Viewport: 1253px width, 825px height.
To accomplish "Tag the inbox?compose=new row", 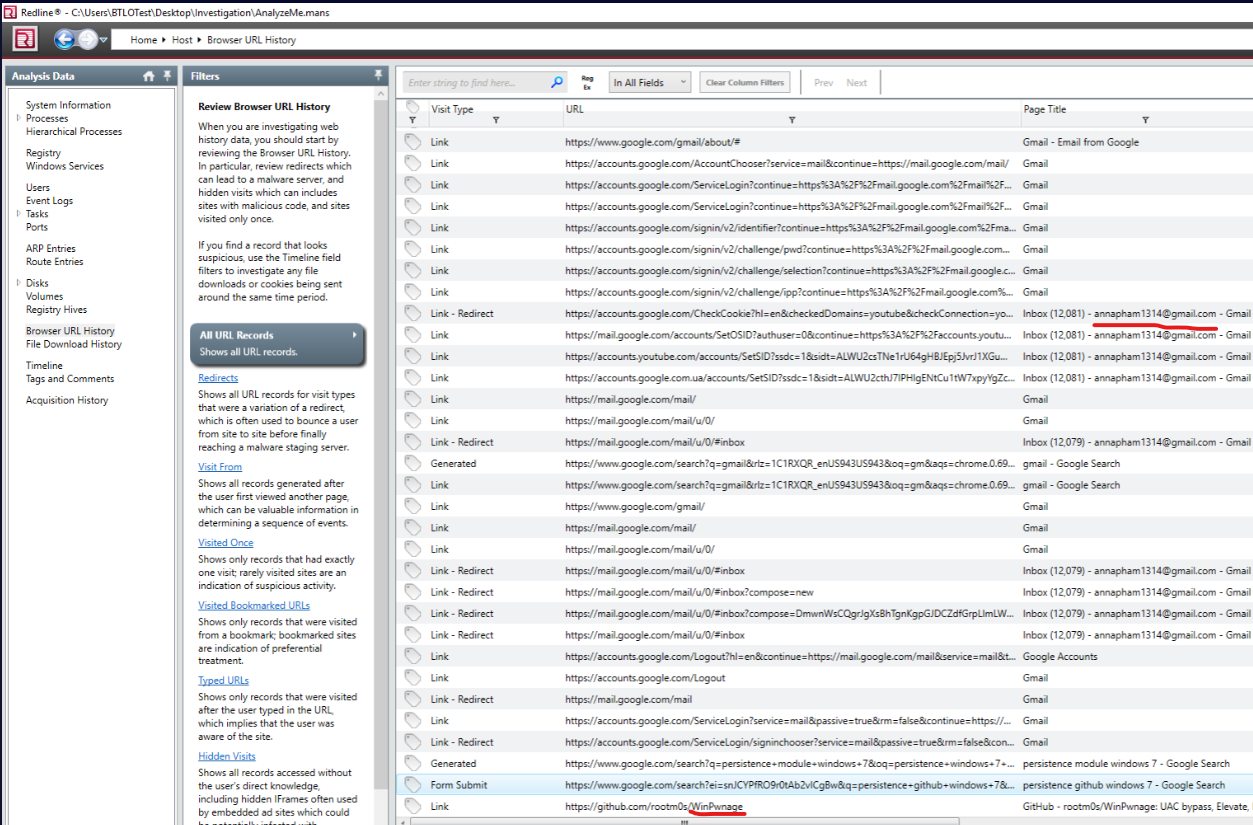I will [x=412, y=592].
